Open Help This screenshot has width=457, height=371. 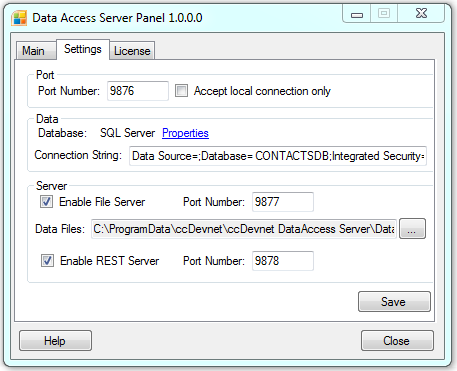[55, 341]
